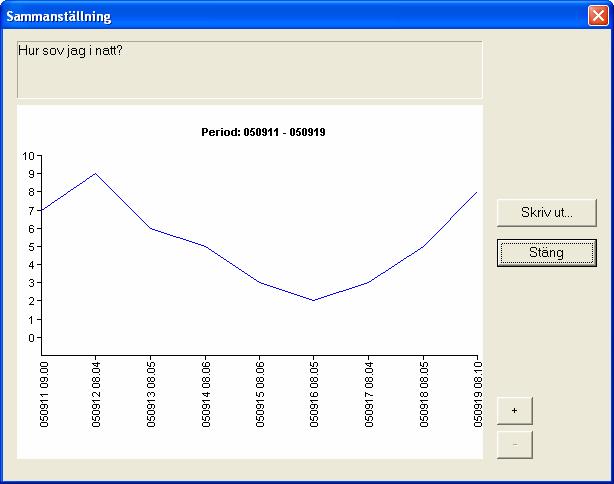Click the x-axis label 050913 08.05

coord(151,394)
